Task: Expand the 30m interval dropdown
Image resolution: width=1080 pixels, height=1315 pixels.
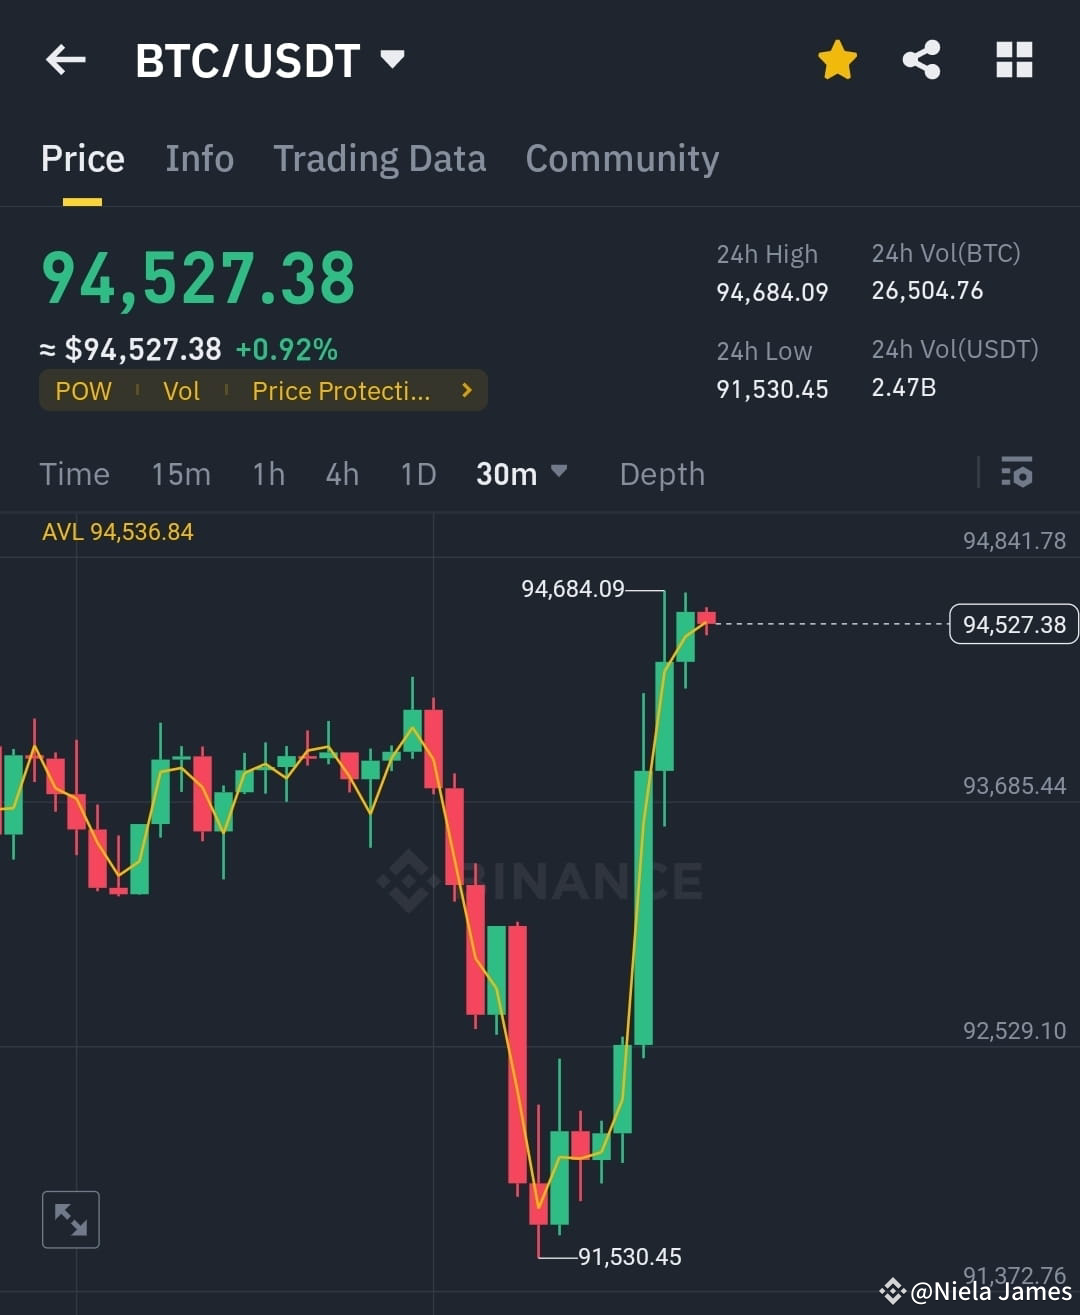Action: pos(522,473)
